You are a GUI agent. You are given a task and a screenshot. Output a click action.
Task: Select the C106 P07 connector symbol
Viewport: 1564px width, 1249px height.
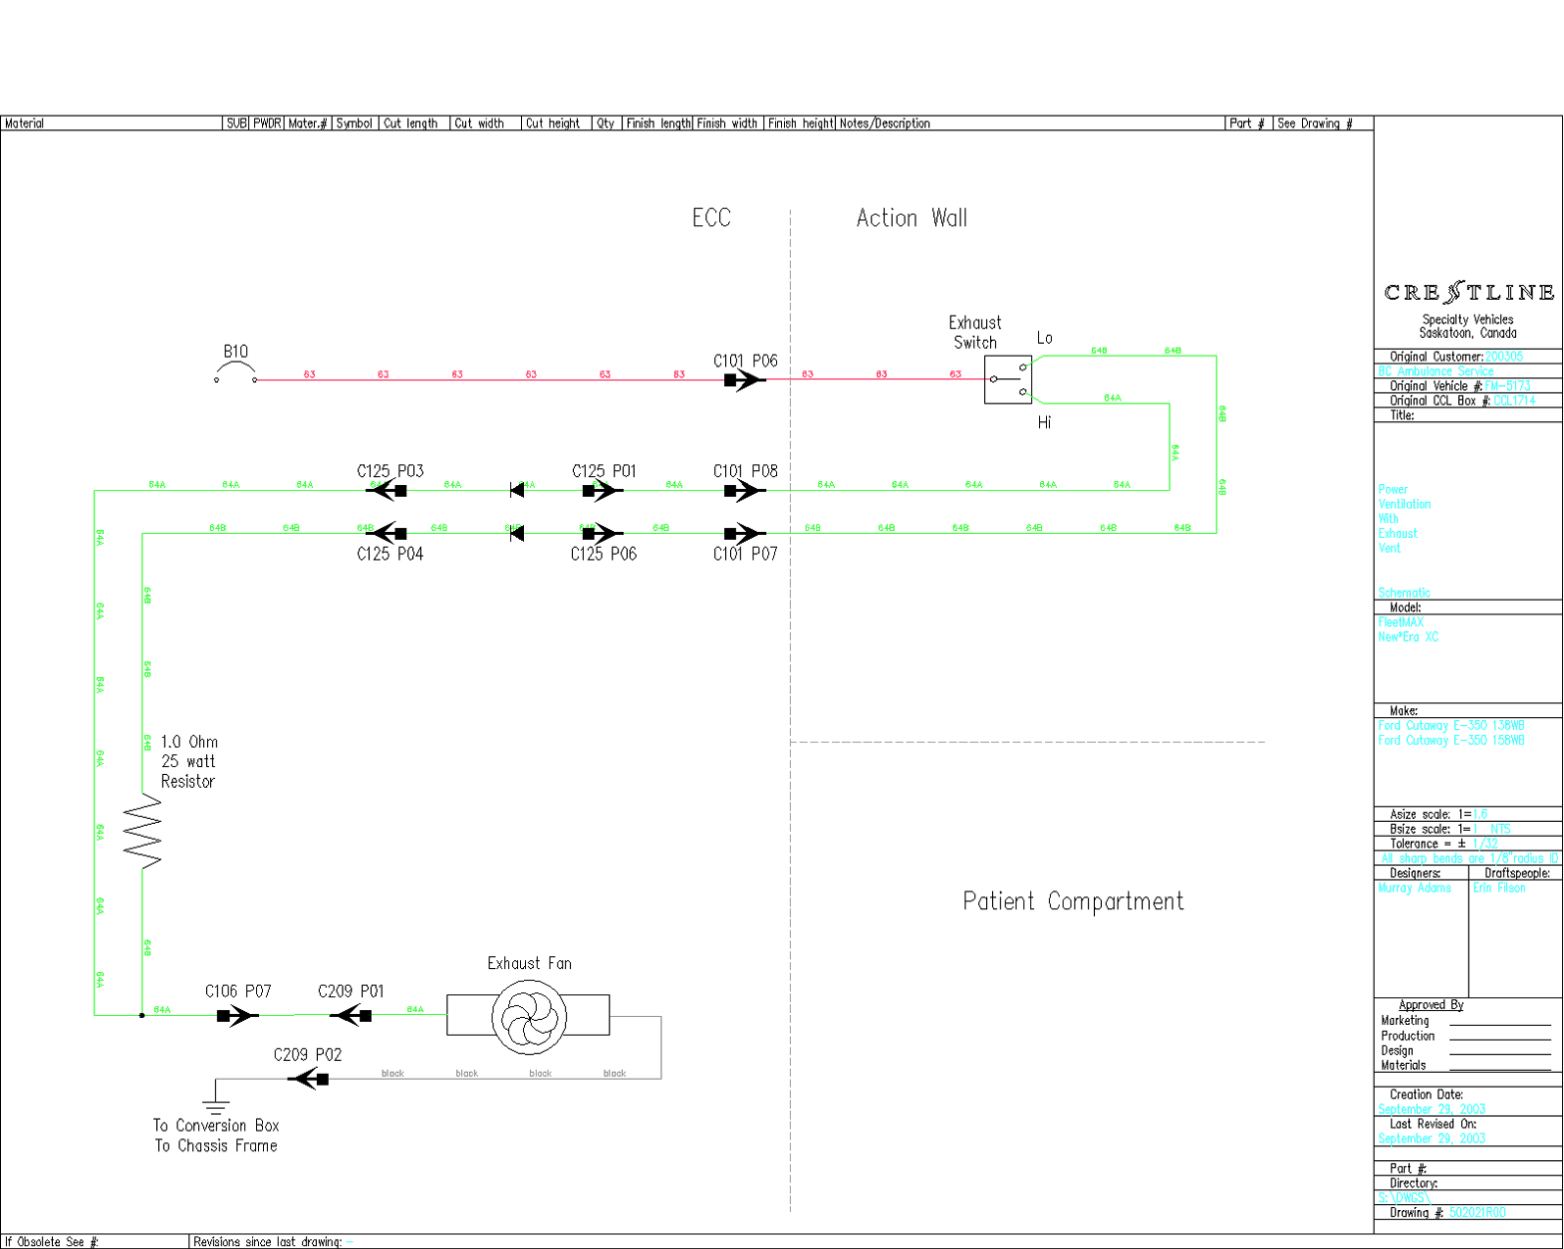[237, 1016]
